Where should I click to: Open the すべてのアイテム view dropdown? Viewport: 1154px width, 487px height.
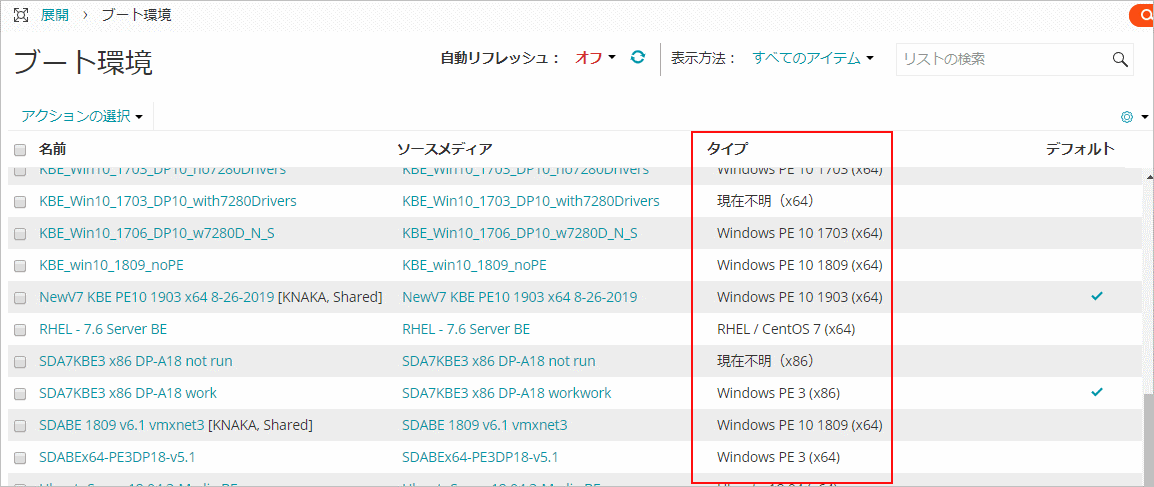813,58
